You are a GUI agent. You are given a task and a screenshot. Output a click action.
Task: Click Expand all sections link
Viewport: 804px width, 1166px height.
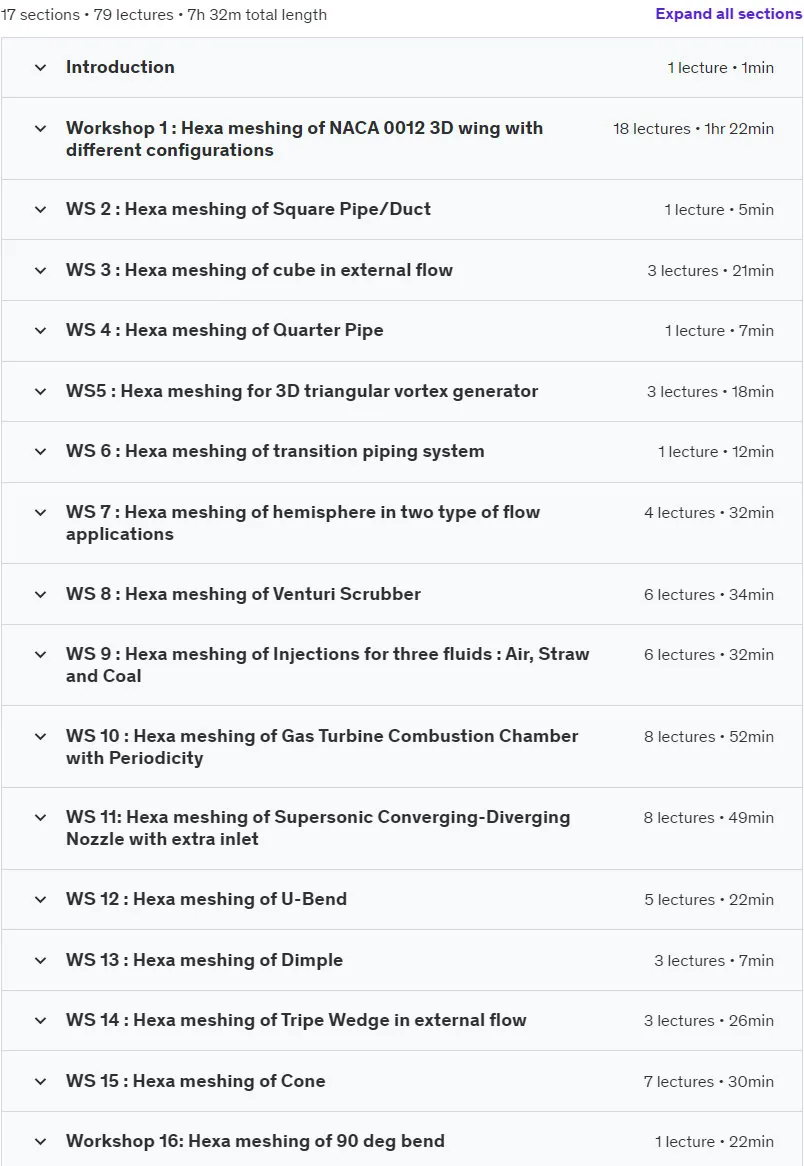pyautogui.click(x=728, y=14)
